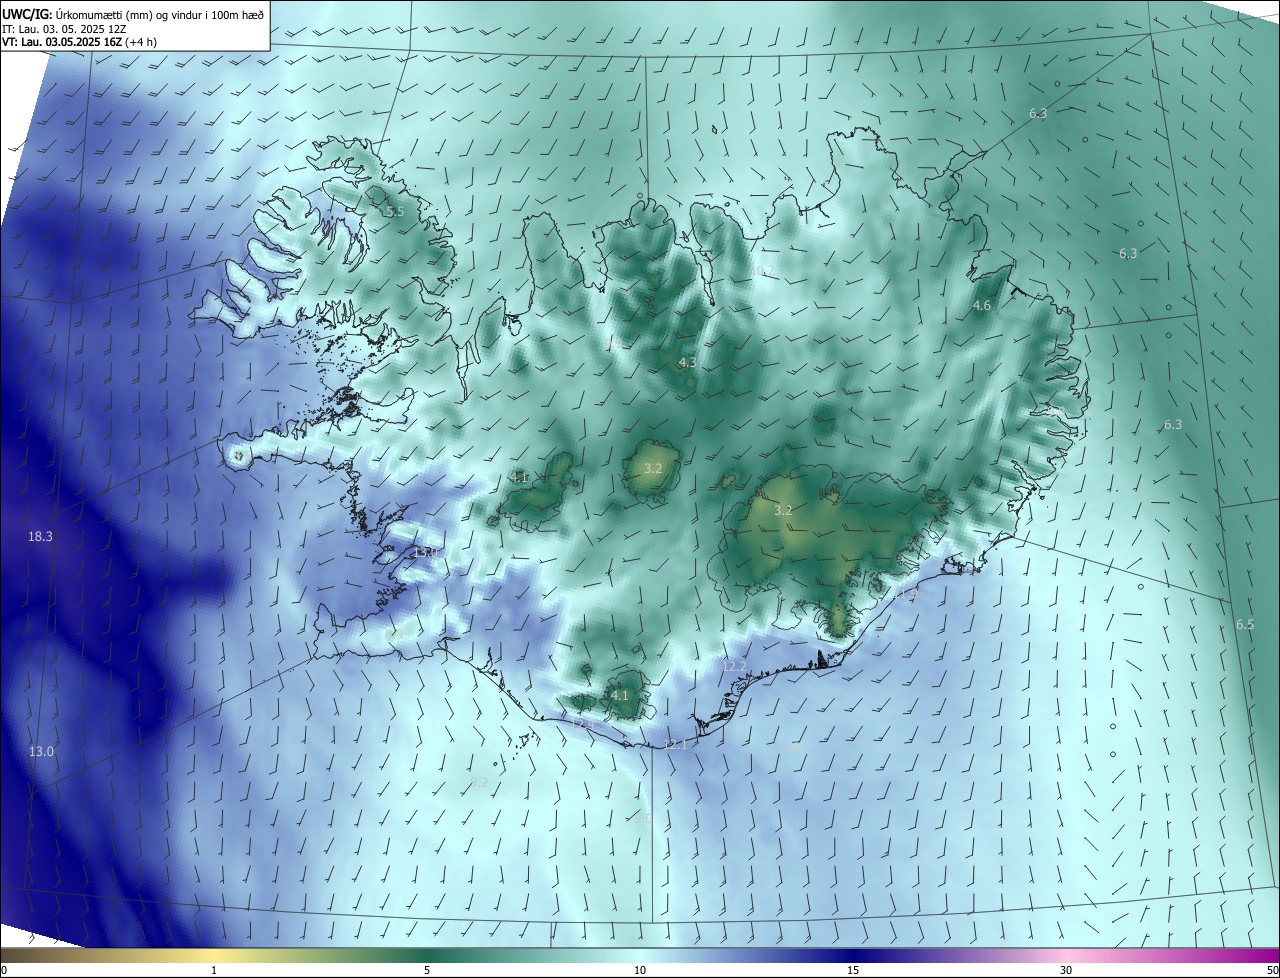The image size is (1280, 978).
Task: Click the color scale tick labeled 10
Action: pyautogui.click(x=640, y=970)
